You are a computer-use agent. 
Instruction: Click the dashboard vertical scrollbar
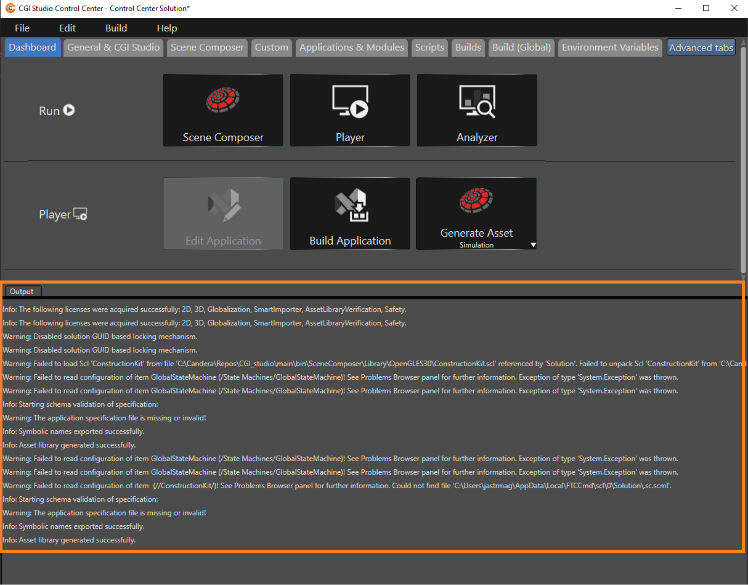743,157
